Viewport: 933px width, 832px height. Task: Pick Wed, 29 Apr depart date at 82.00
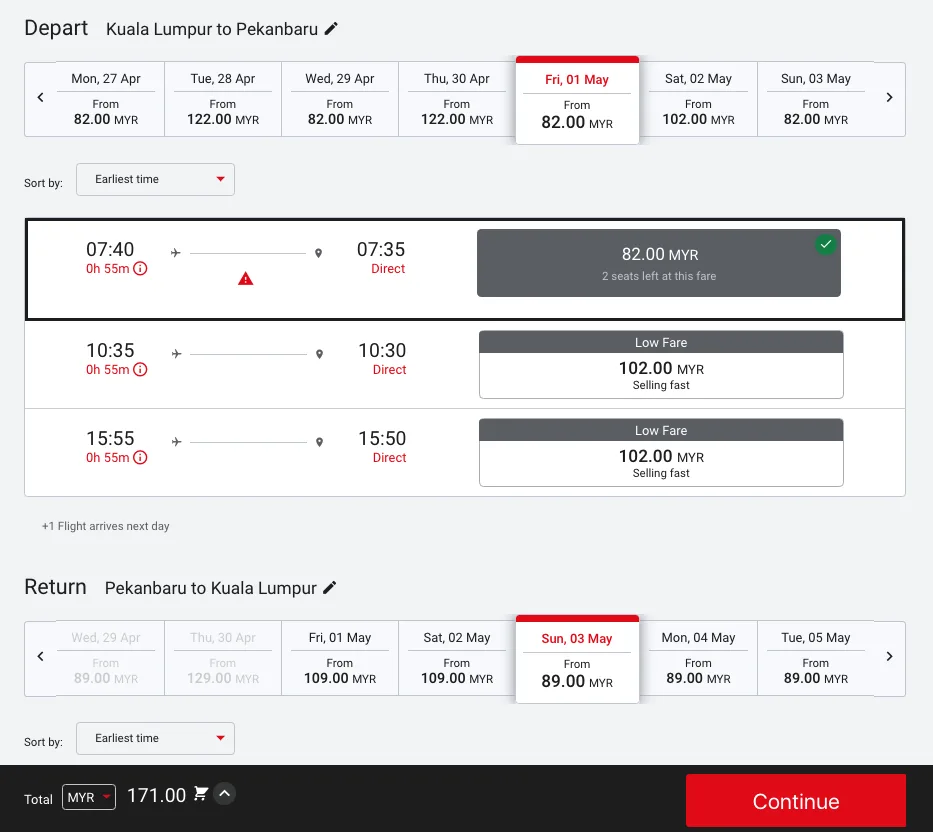(x=340, y=99)
